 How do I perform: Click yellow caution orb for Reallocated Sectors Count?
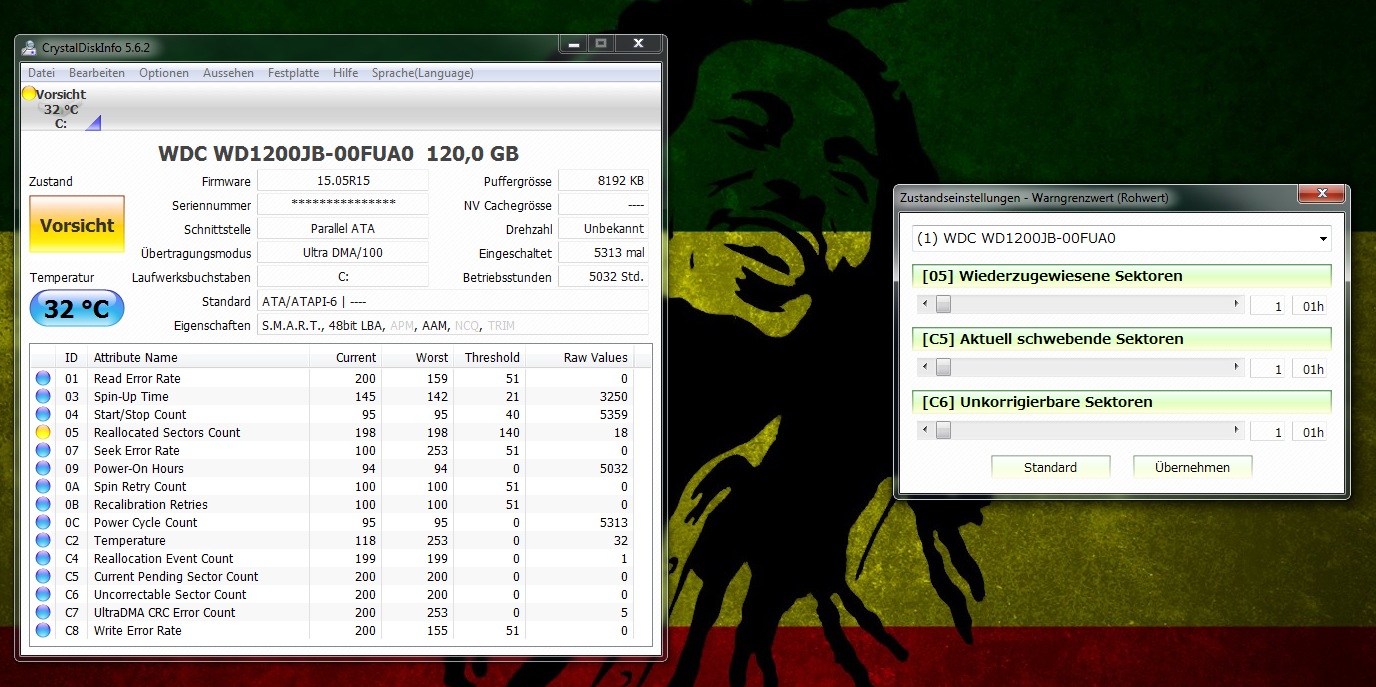pos(43,432)
